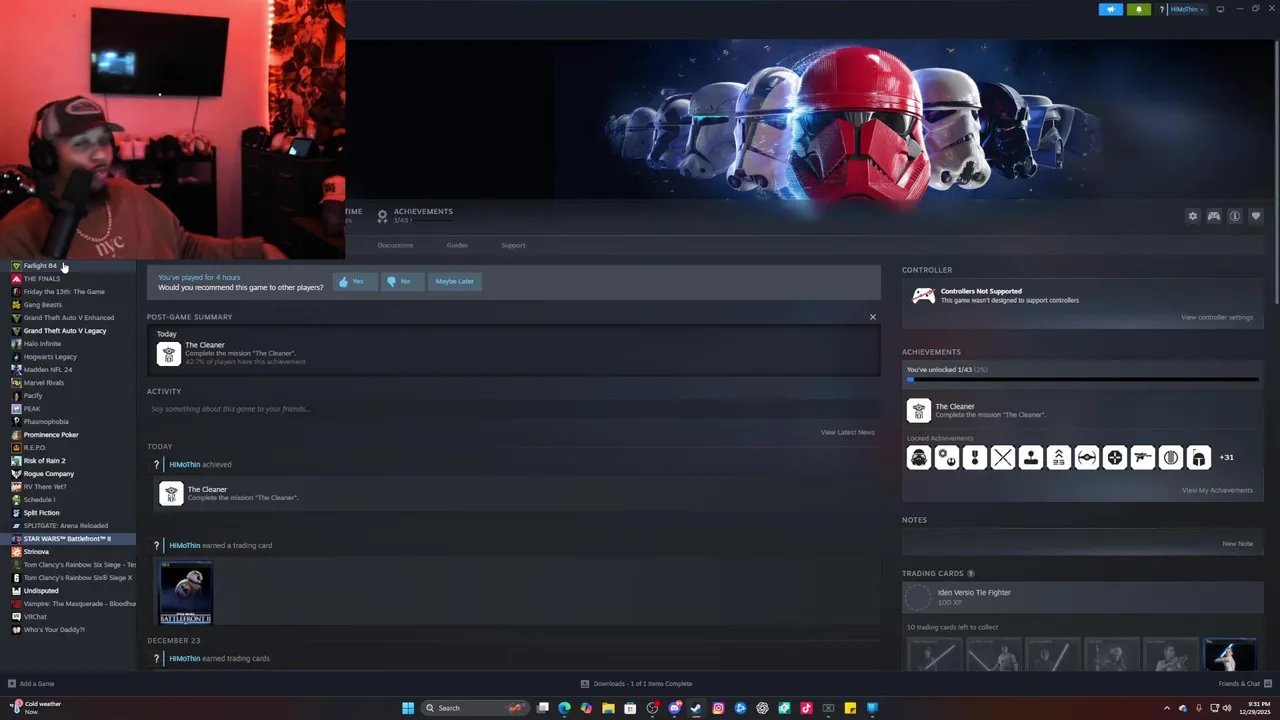Show game info icon in header
This screenshot has width=1280, height=720.
(x=1235, y=216)
